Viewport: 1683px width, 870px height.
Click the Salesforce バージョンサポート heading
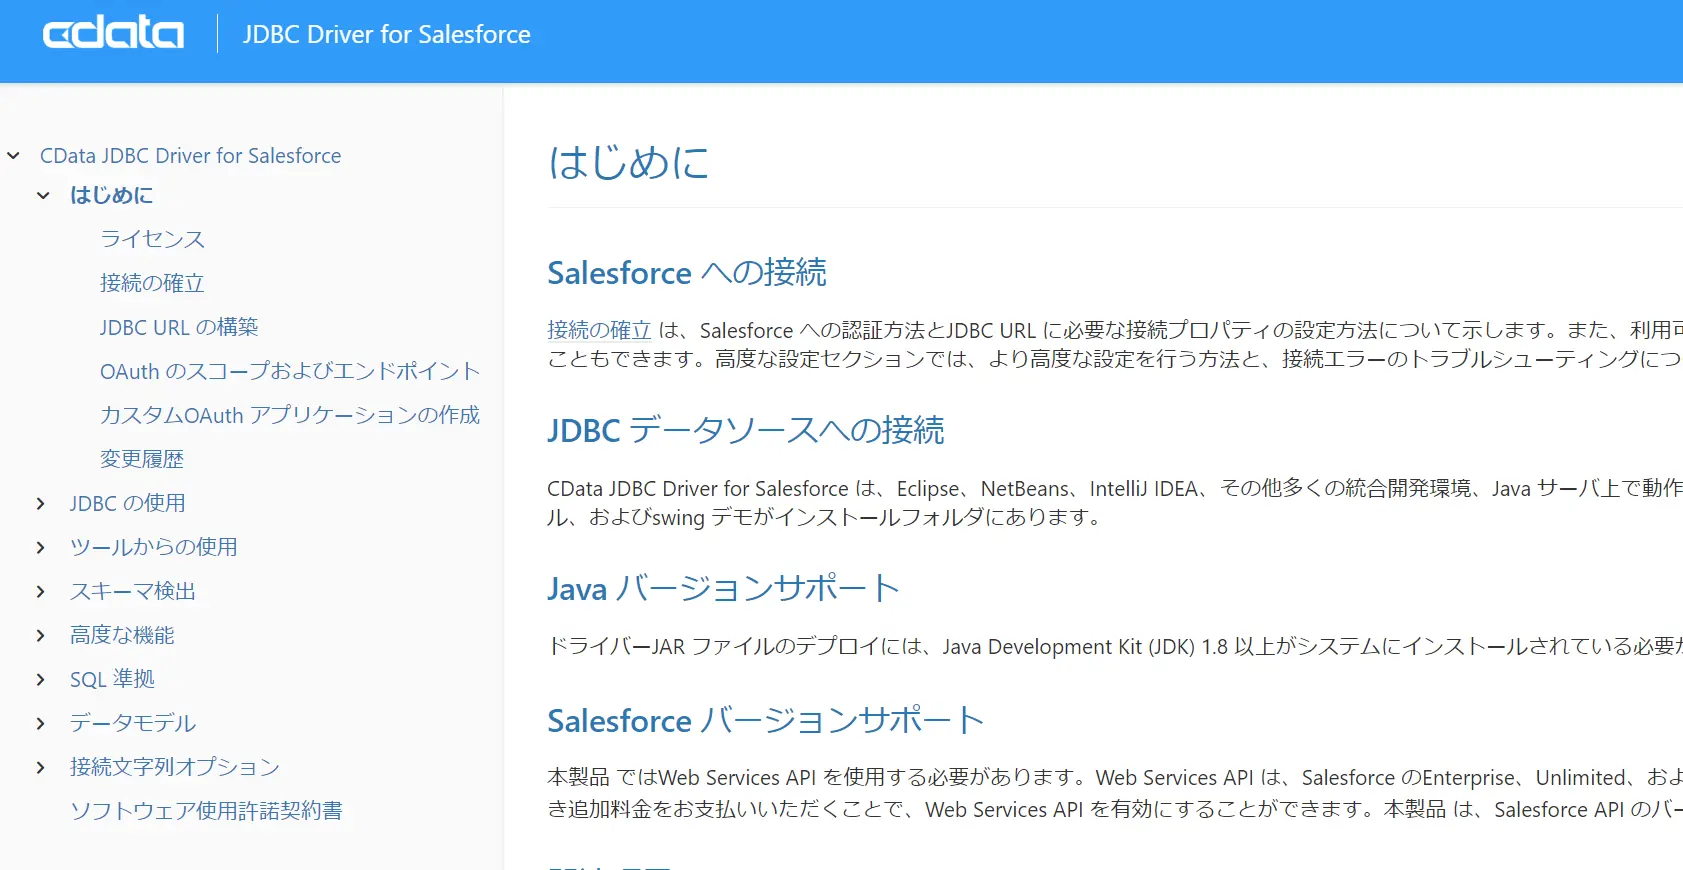[x=766, y=720]
